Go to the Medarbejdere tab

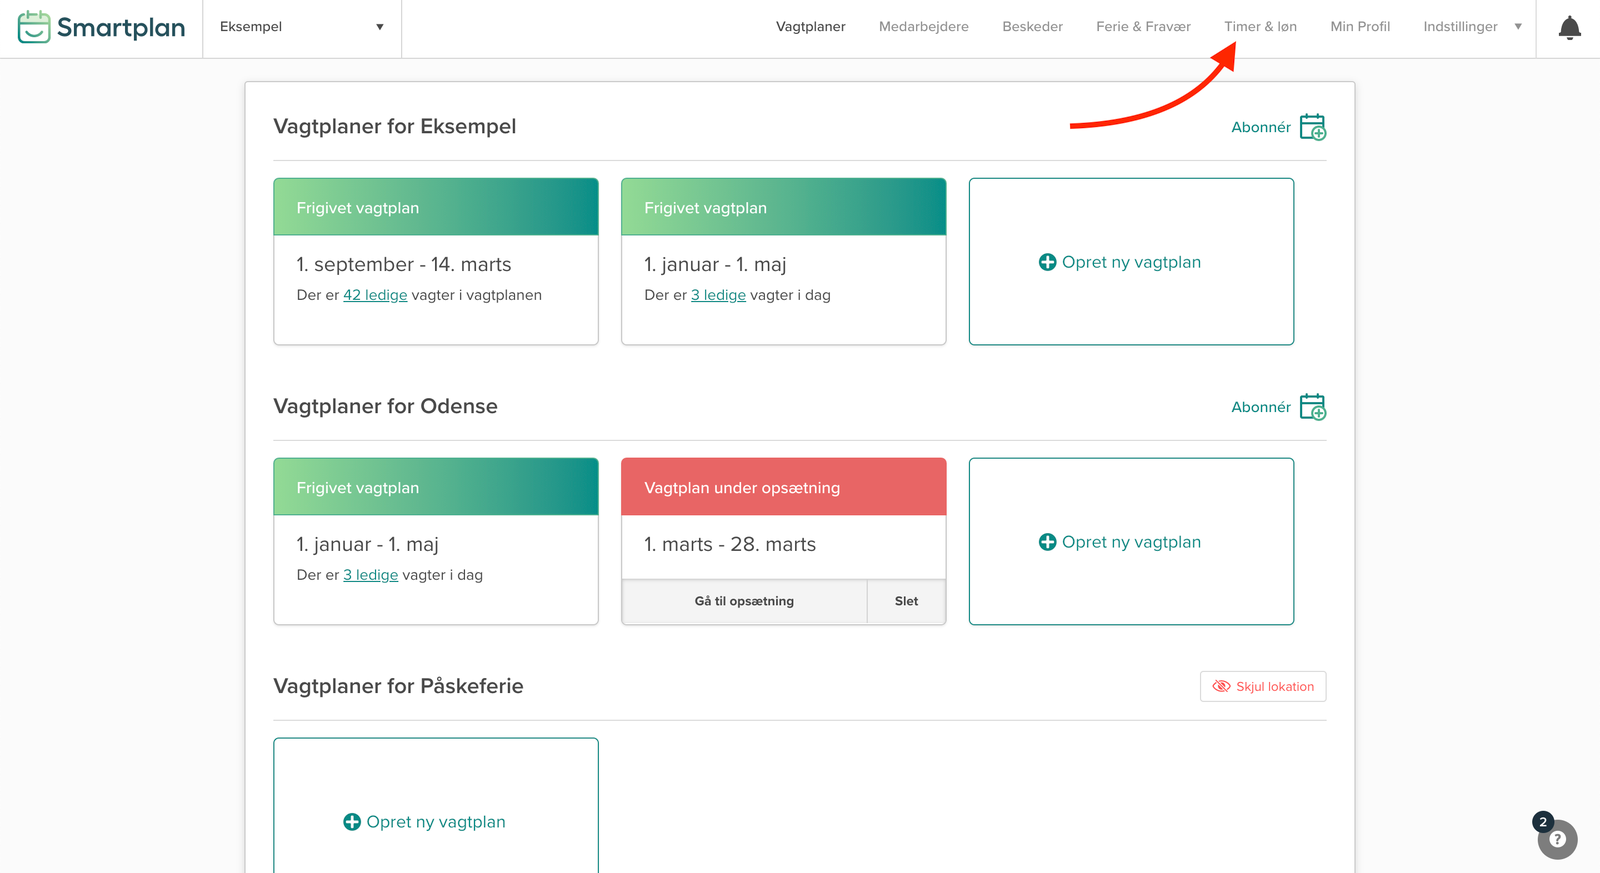point(923,27)
